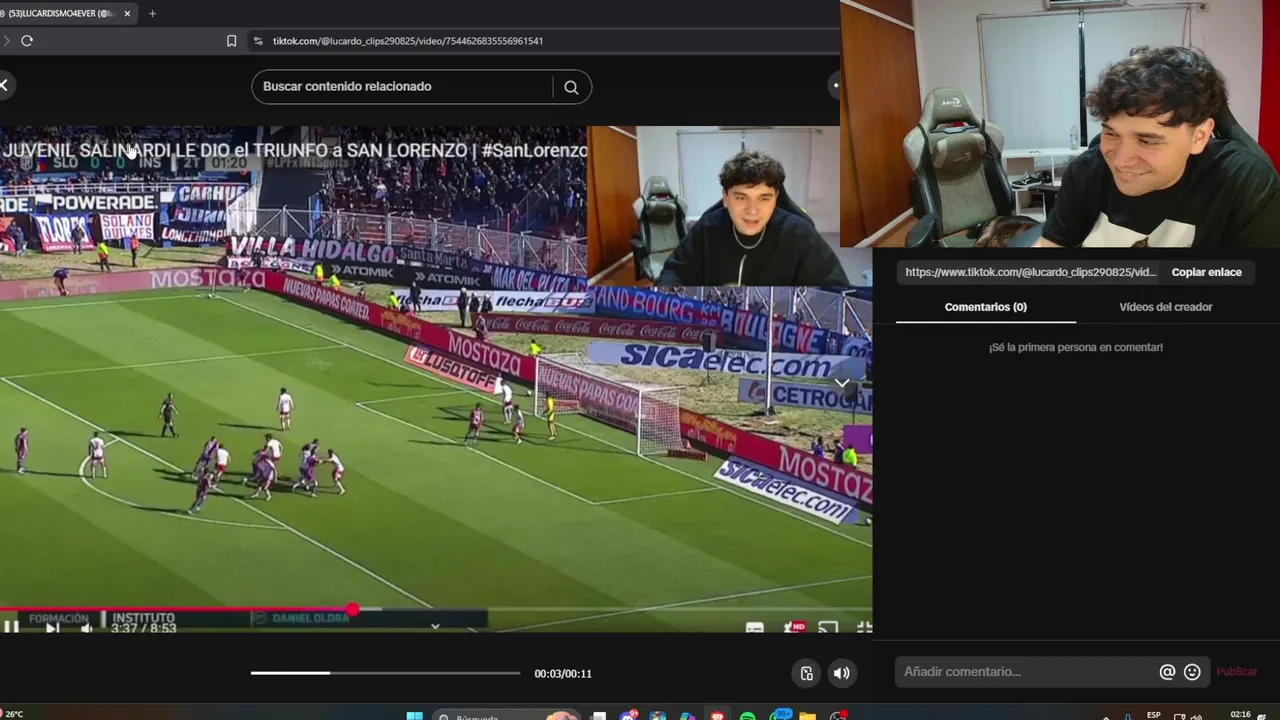Viewport: 1280px width, 720px height.
Task: Pause the embedded video with pause icon
Action: [x=11, y=627]
